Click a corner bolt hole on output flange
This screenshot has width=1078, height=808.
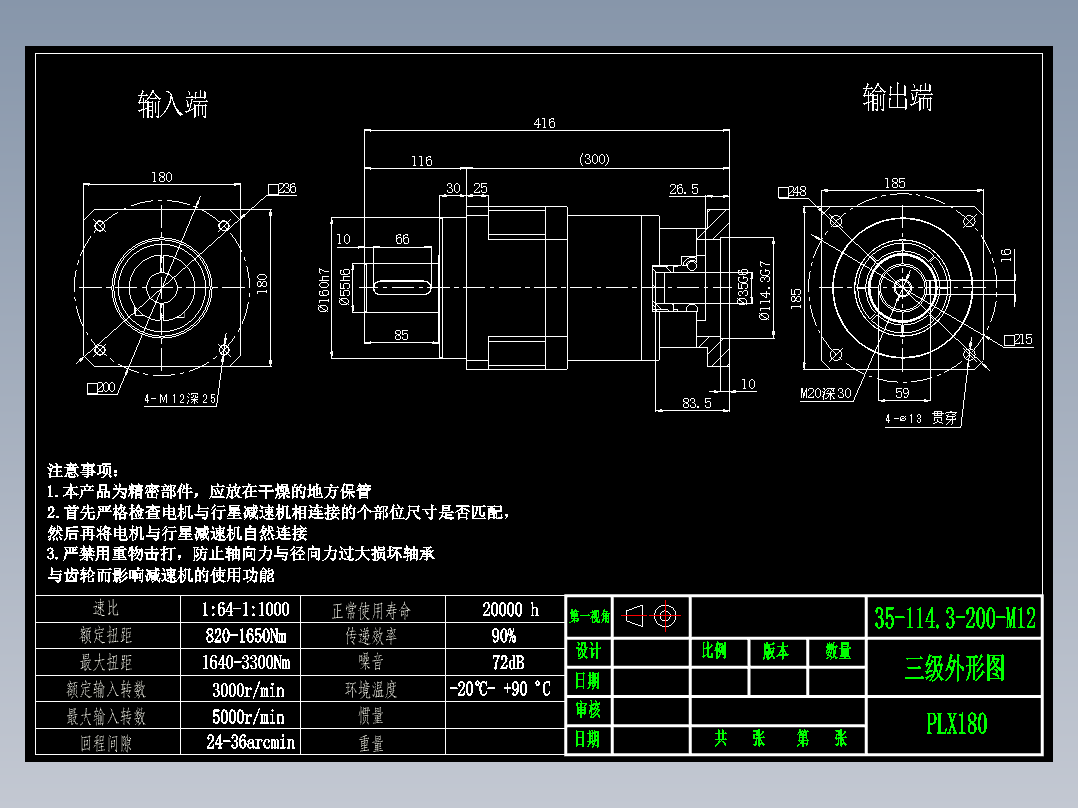(x=836, y=219)
